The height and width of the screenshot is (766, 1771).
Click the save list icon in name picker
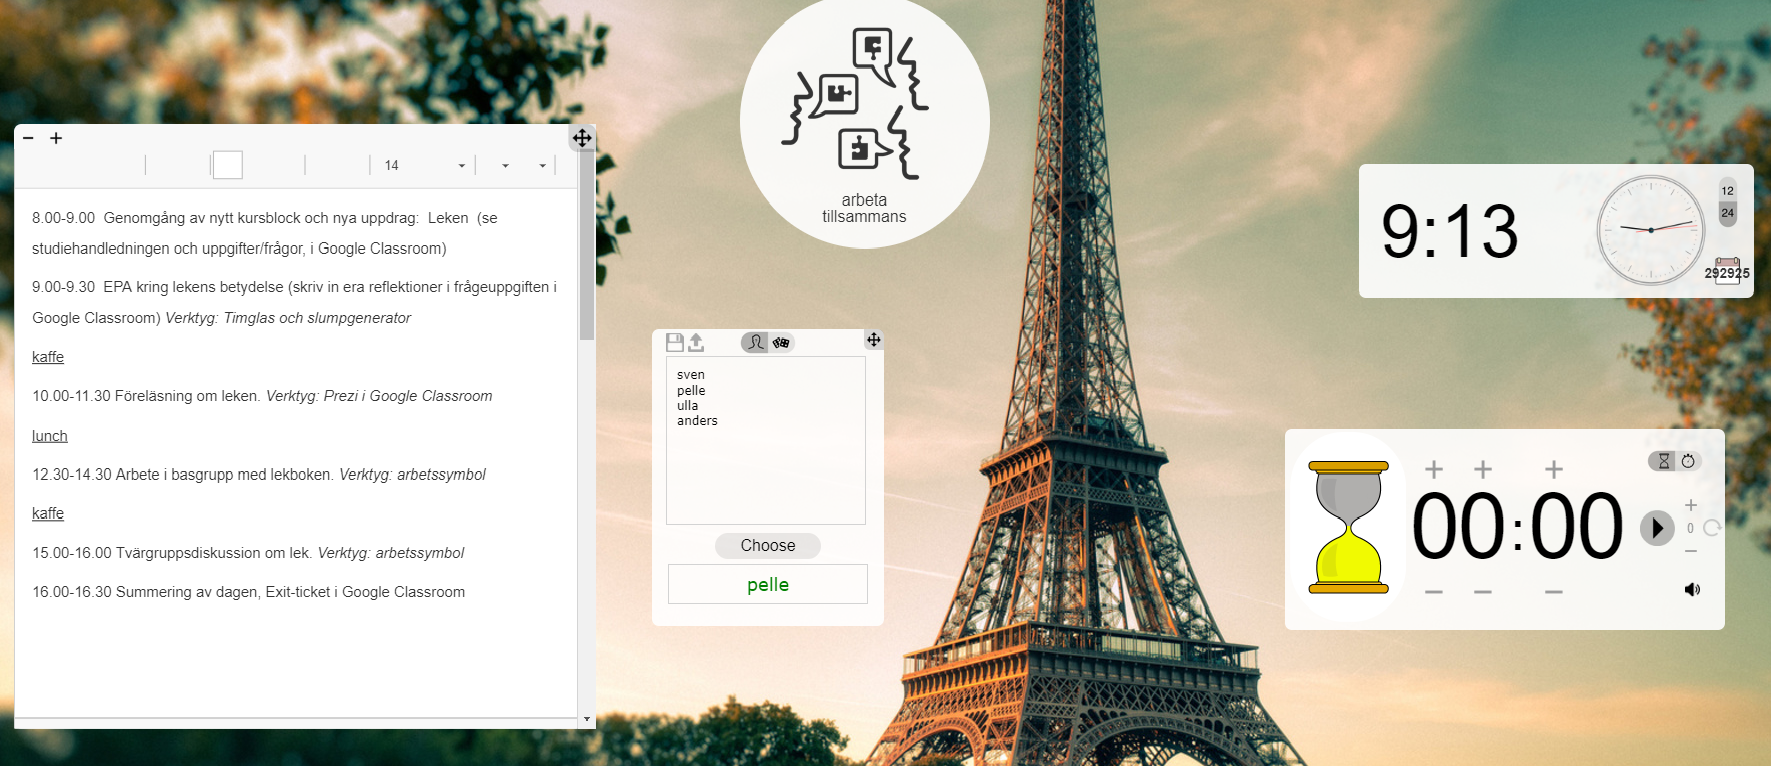pyautogui.click(x=675, y=343)
